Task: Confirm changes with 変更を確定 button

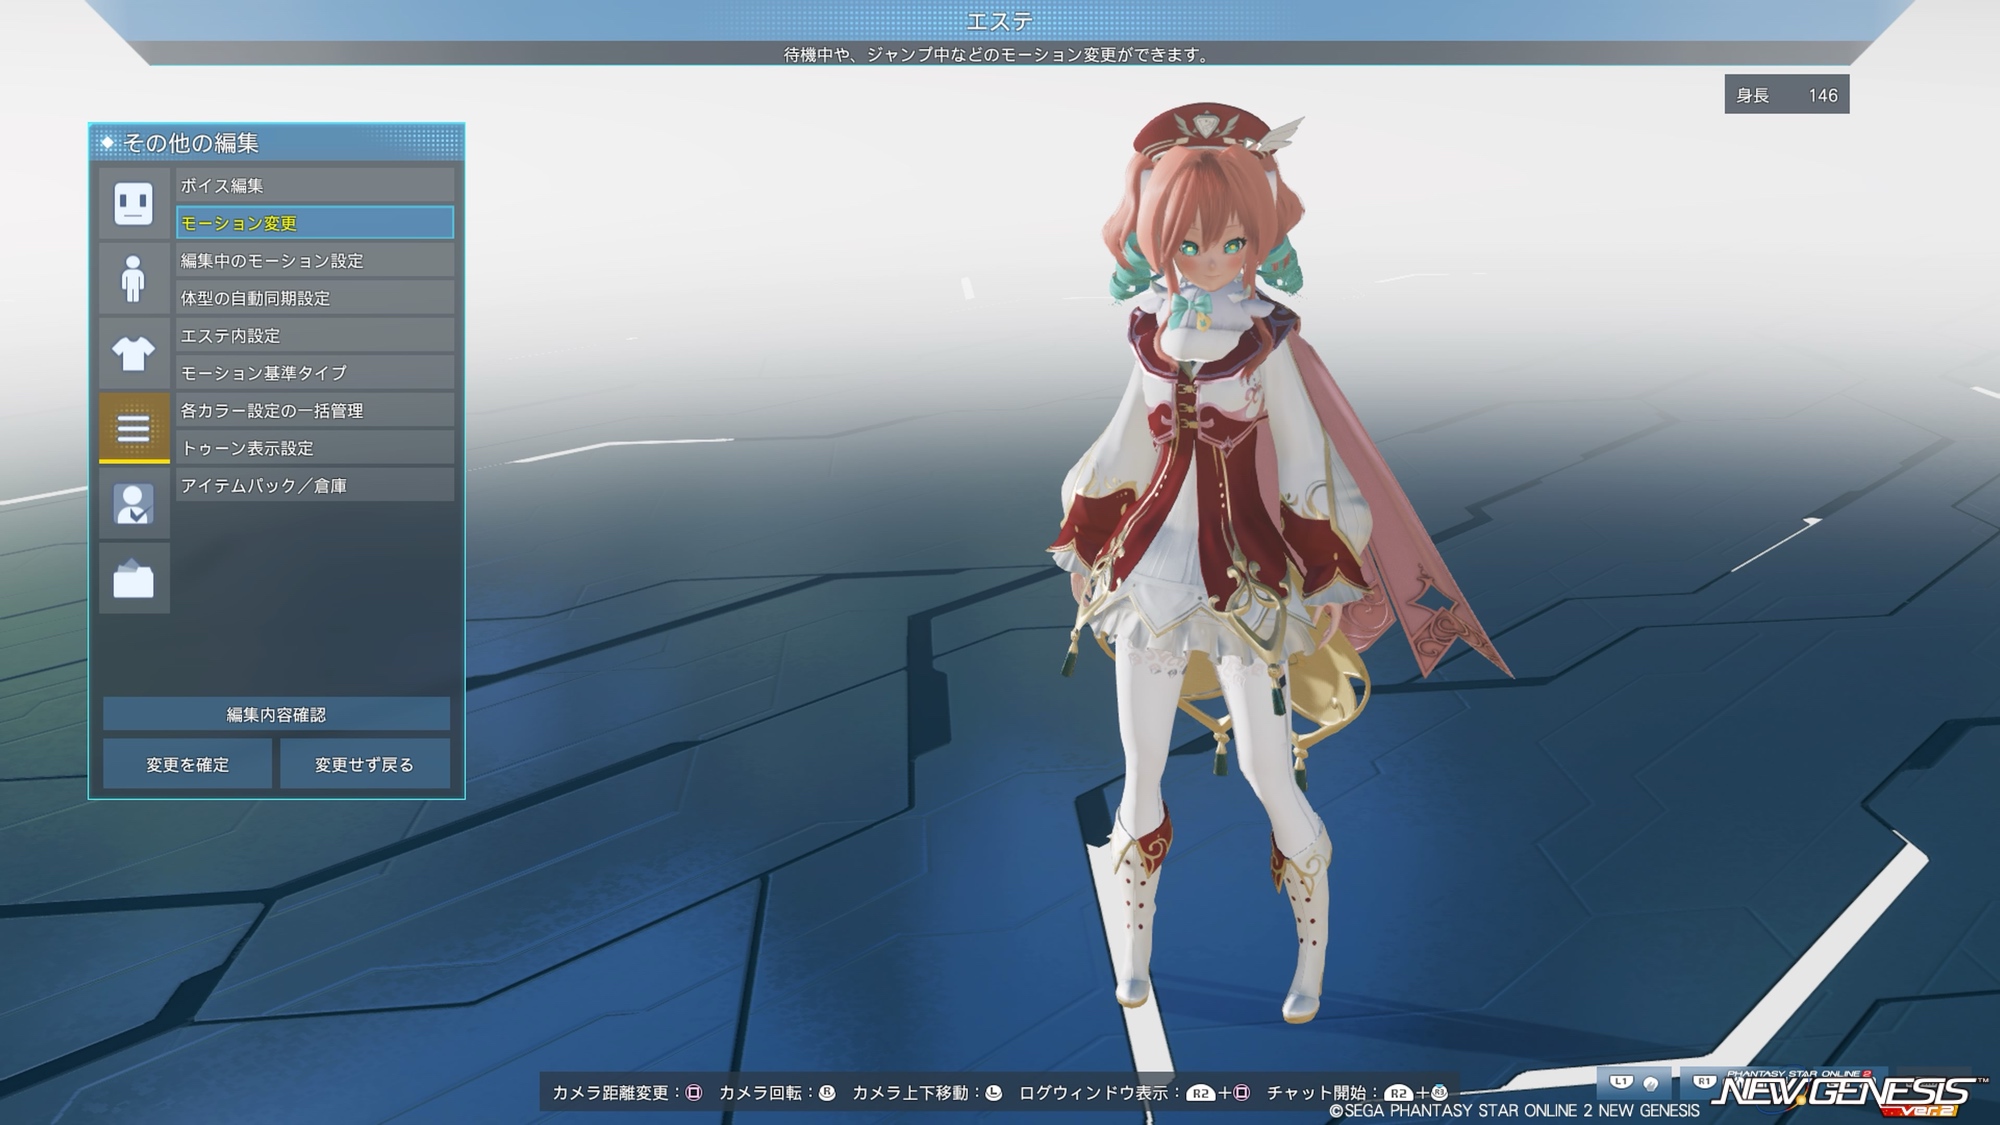Action: (188, 764)
